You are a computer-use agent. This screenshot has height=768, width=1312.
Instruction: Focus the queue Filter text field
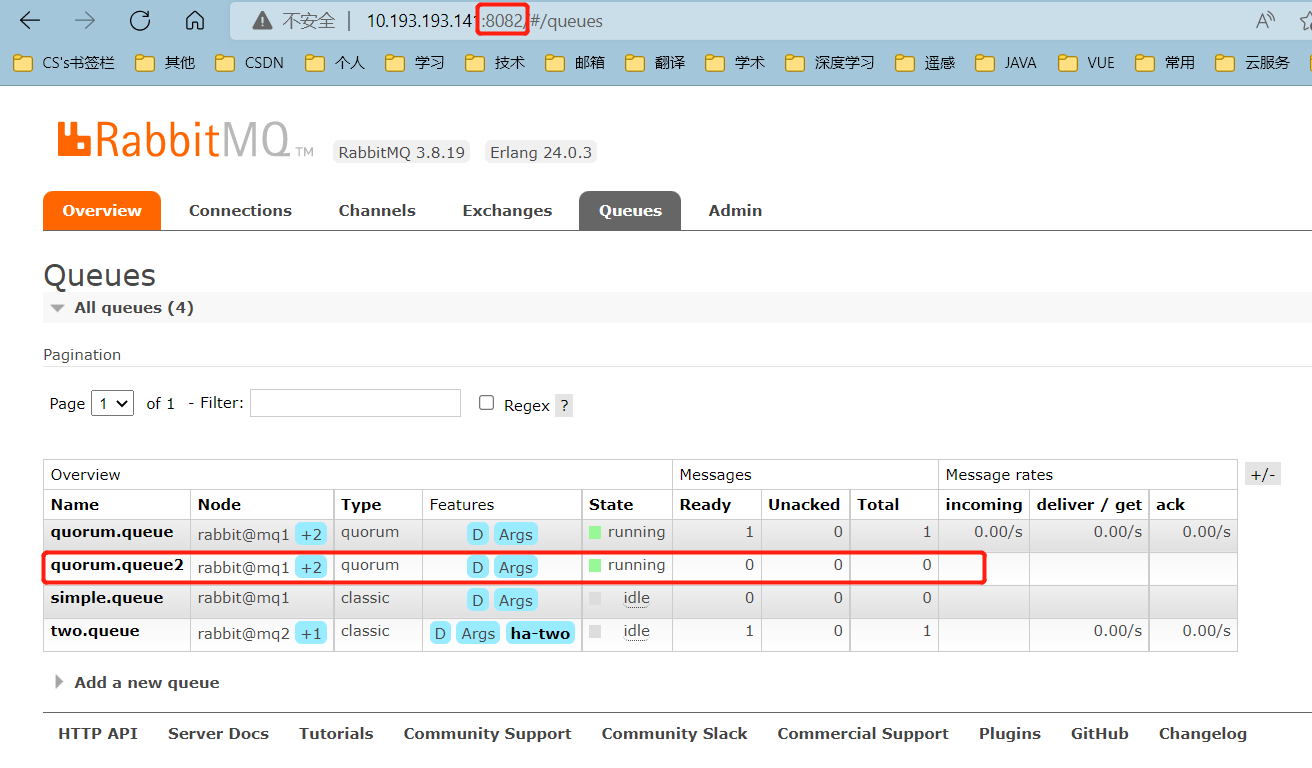[355, 403]
